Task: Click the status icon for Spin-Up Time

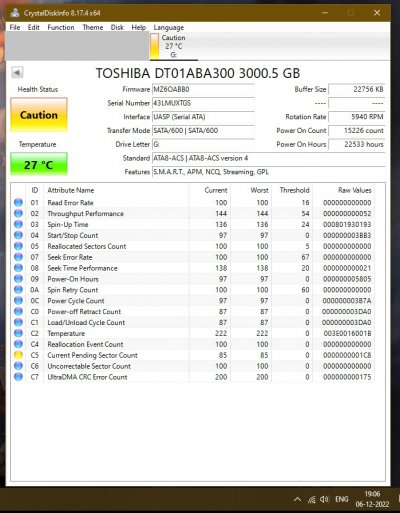Action: tap(18, 224)
